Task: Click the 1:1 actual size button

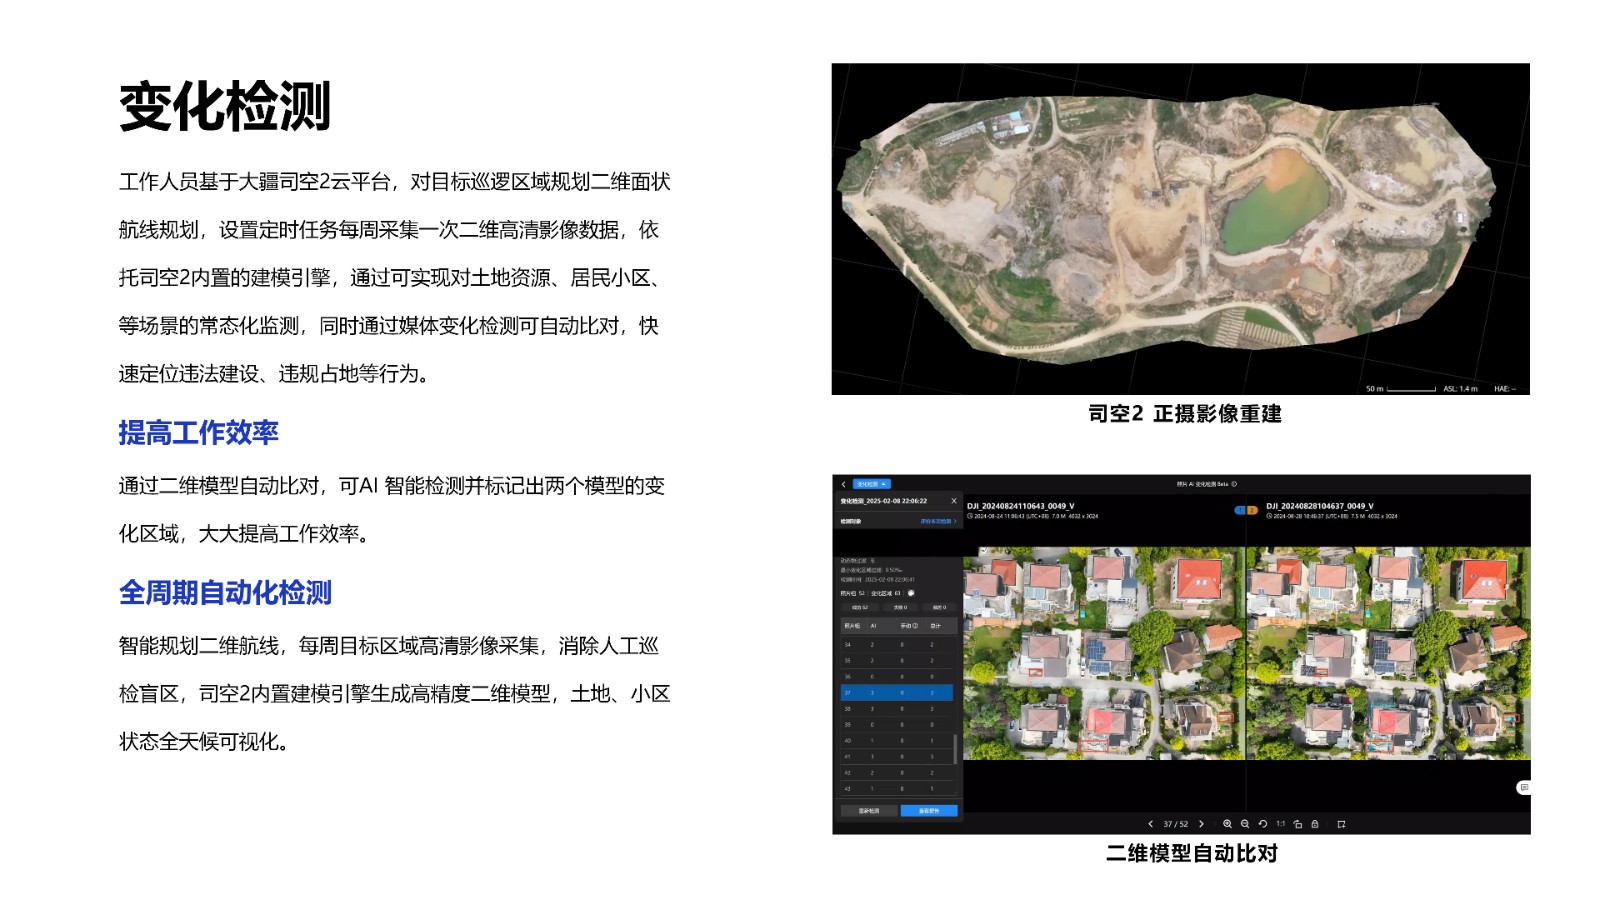Action: (x=1281, y=824)
